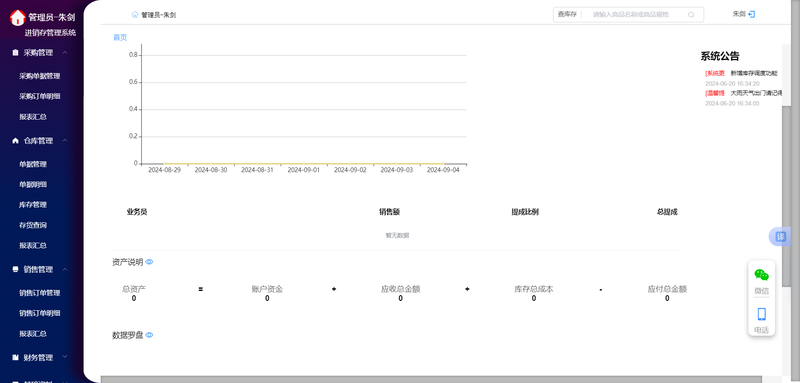Click the home icon in the breadcrumb
This screenshot has width=800, height=383.
[135, 15]
